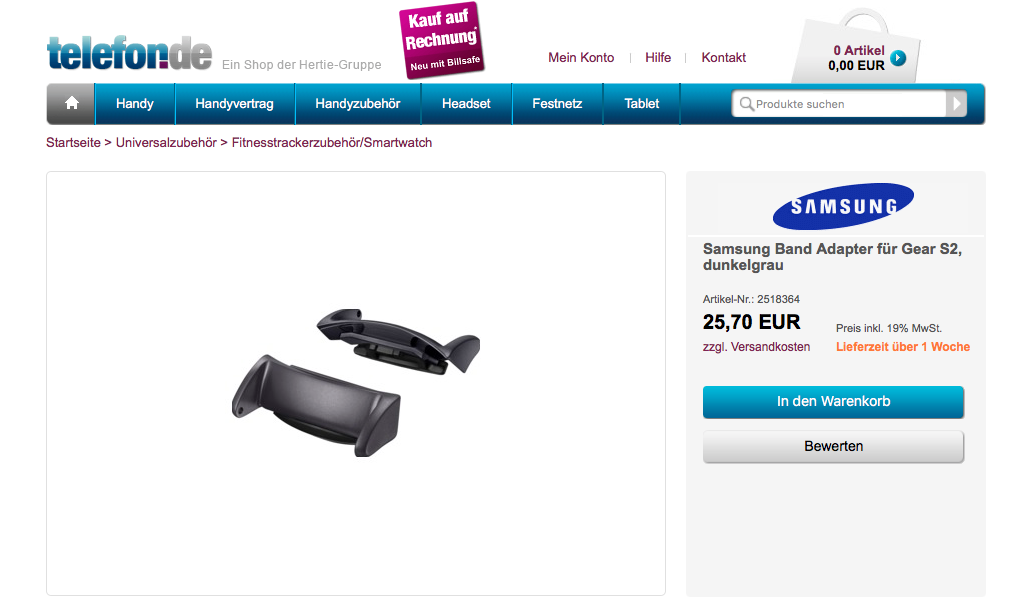This screenshot has height=603, width=1032.
Task: Select the Festnetz category
Action: [x=557, y=103]
